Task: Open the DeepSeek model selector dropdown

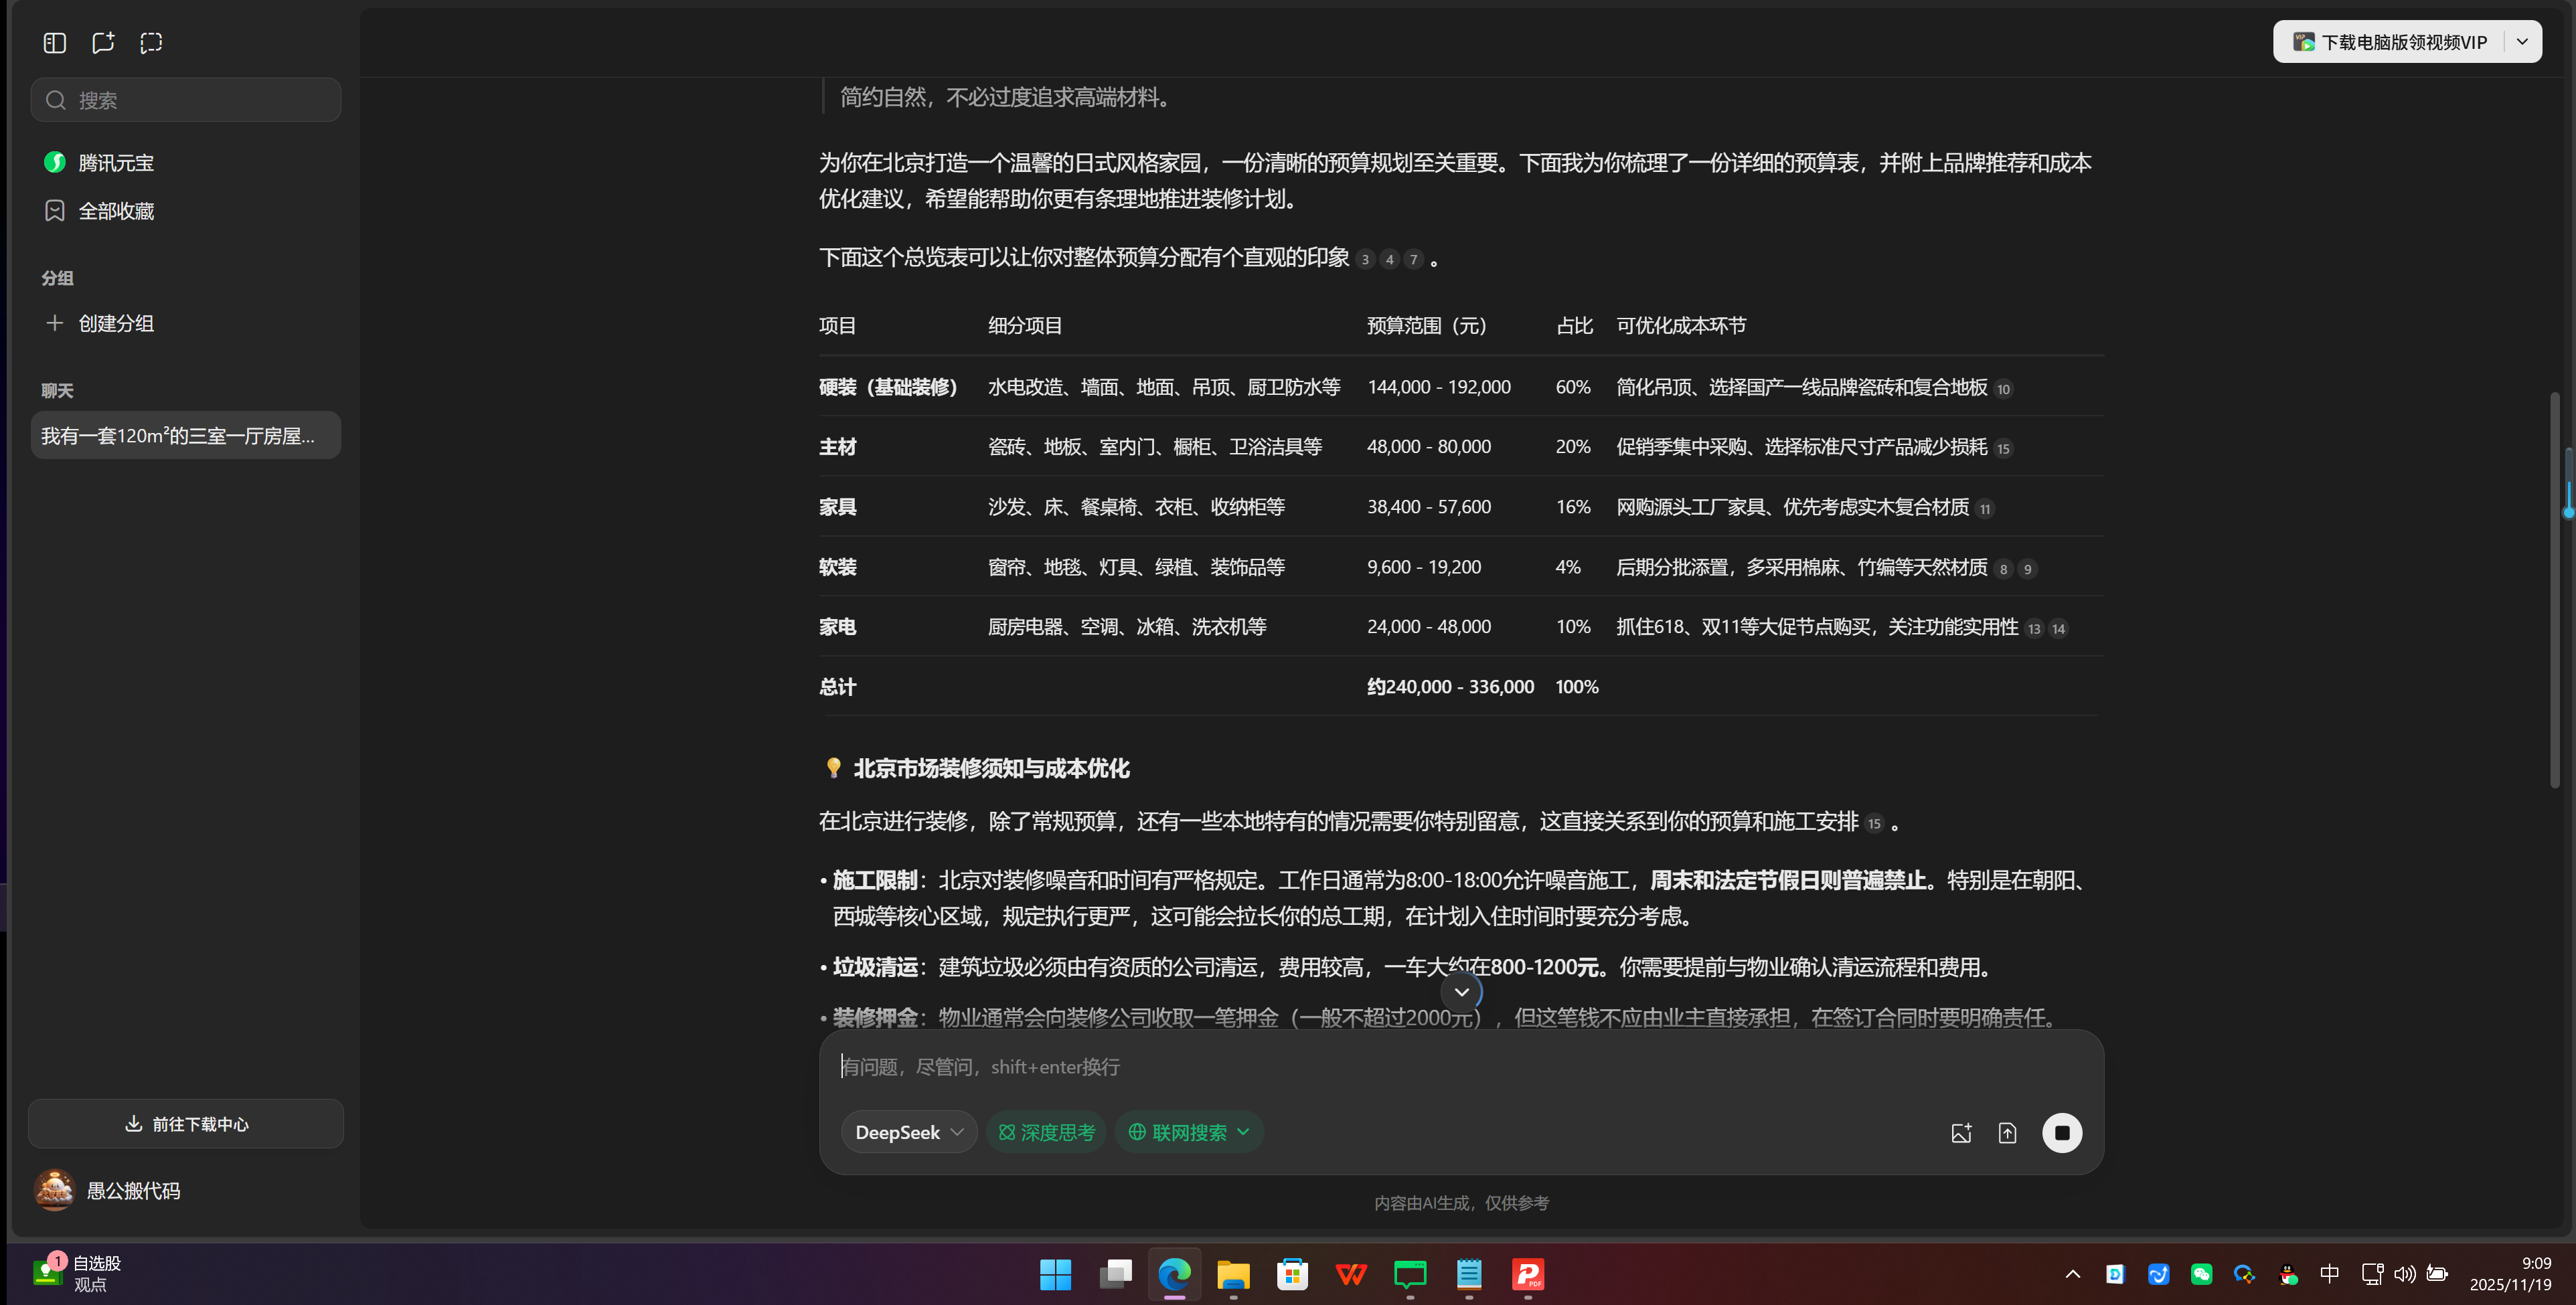Action: [x=908, y=1132]
